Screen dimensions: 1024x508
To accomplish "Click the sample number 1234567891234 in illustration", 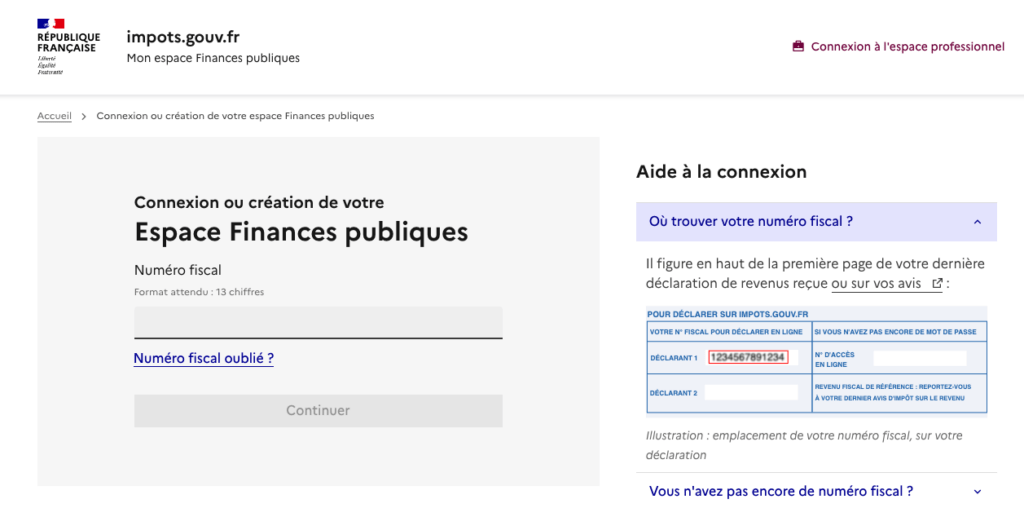I will (748, 357).
